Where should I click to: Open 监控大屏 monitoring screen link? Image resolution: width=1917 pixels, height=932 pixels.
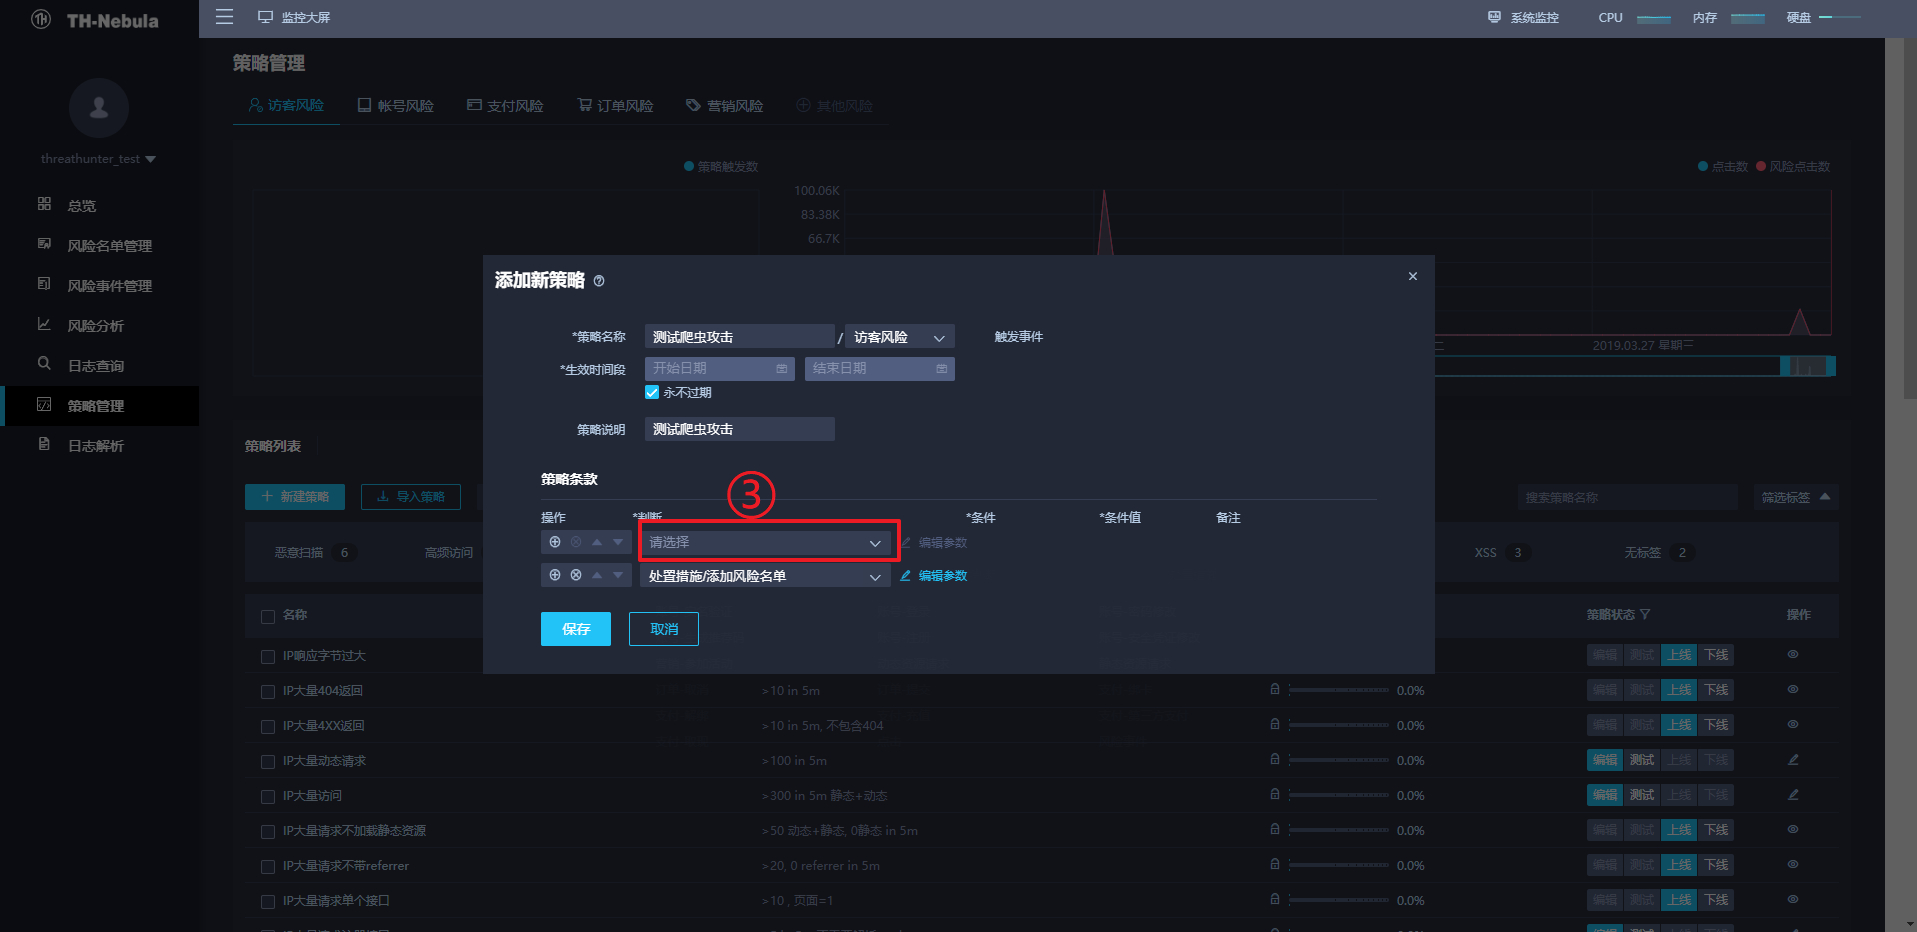[294, 17]
